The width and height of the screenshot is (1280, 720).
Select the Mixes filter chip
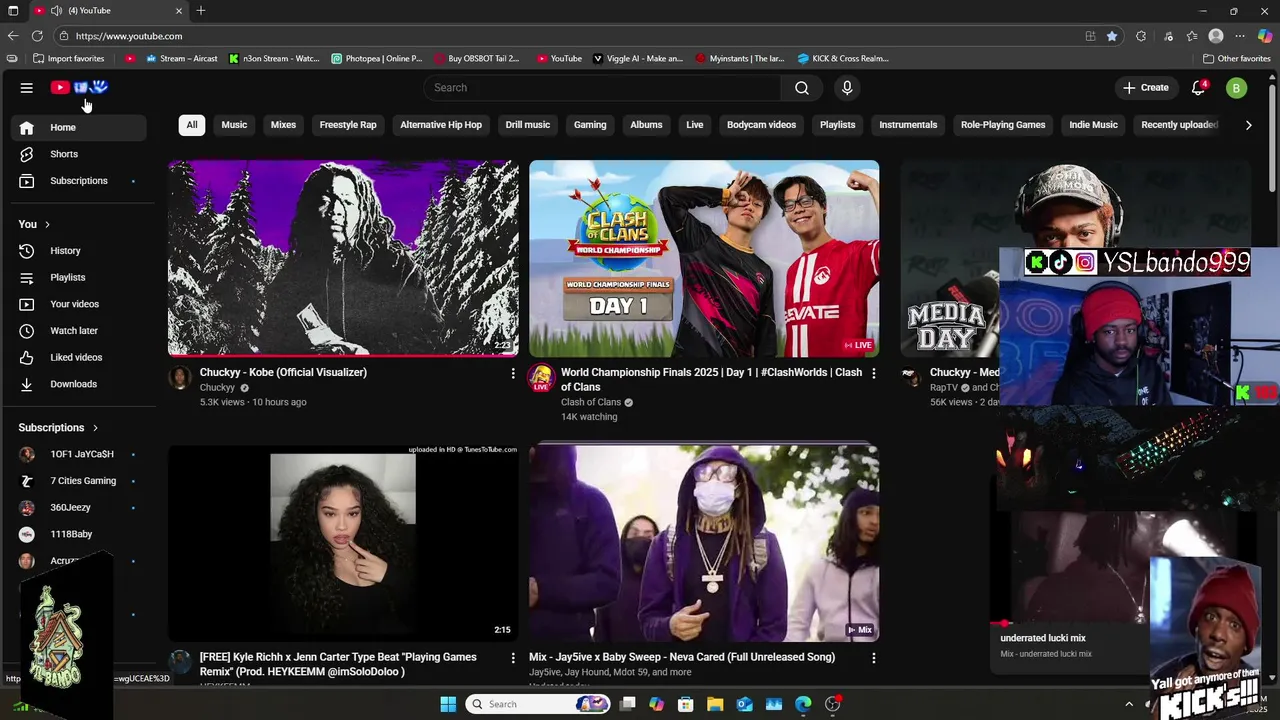283,125
